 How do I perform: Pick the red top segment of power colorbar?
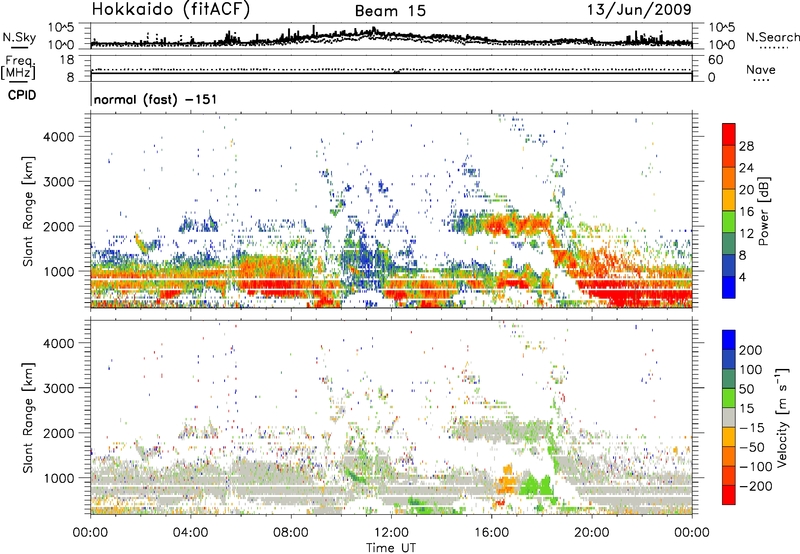tap(729, 135)
